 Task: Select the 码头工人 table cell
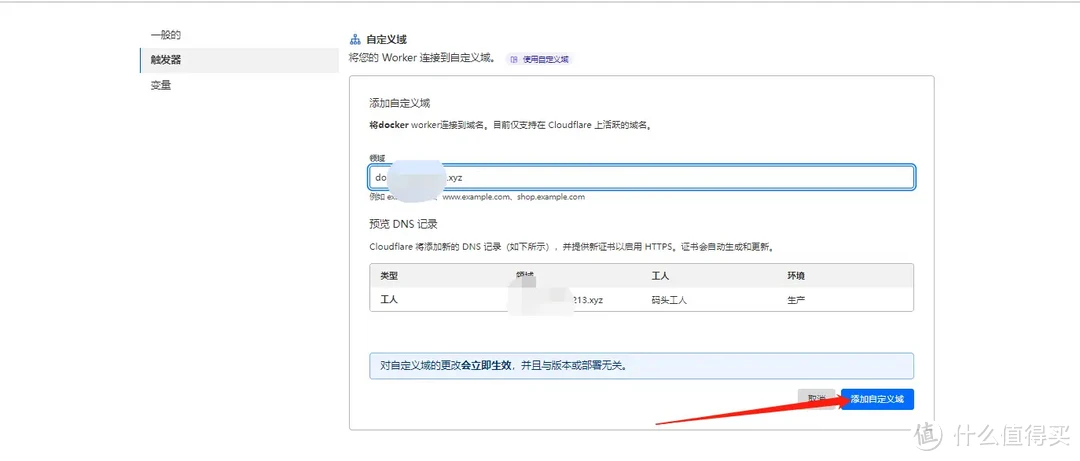point(669,300)
